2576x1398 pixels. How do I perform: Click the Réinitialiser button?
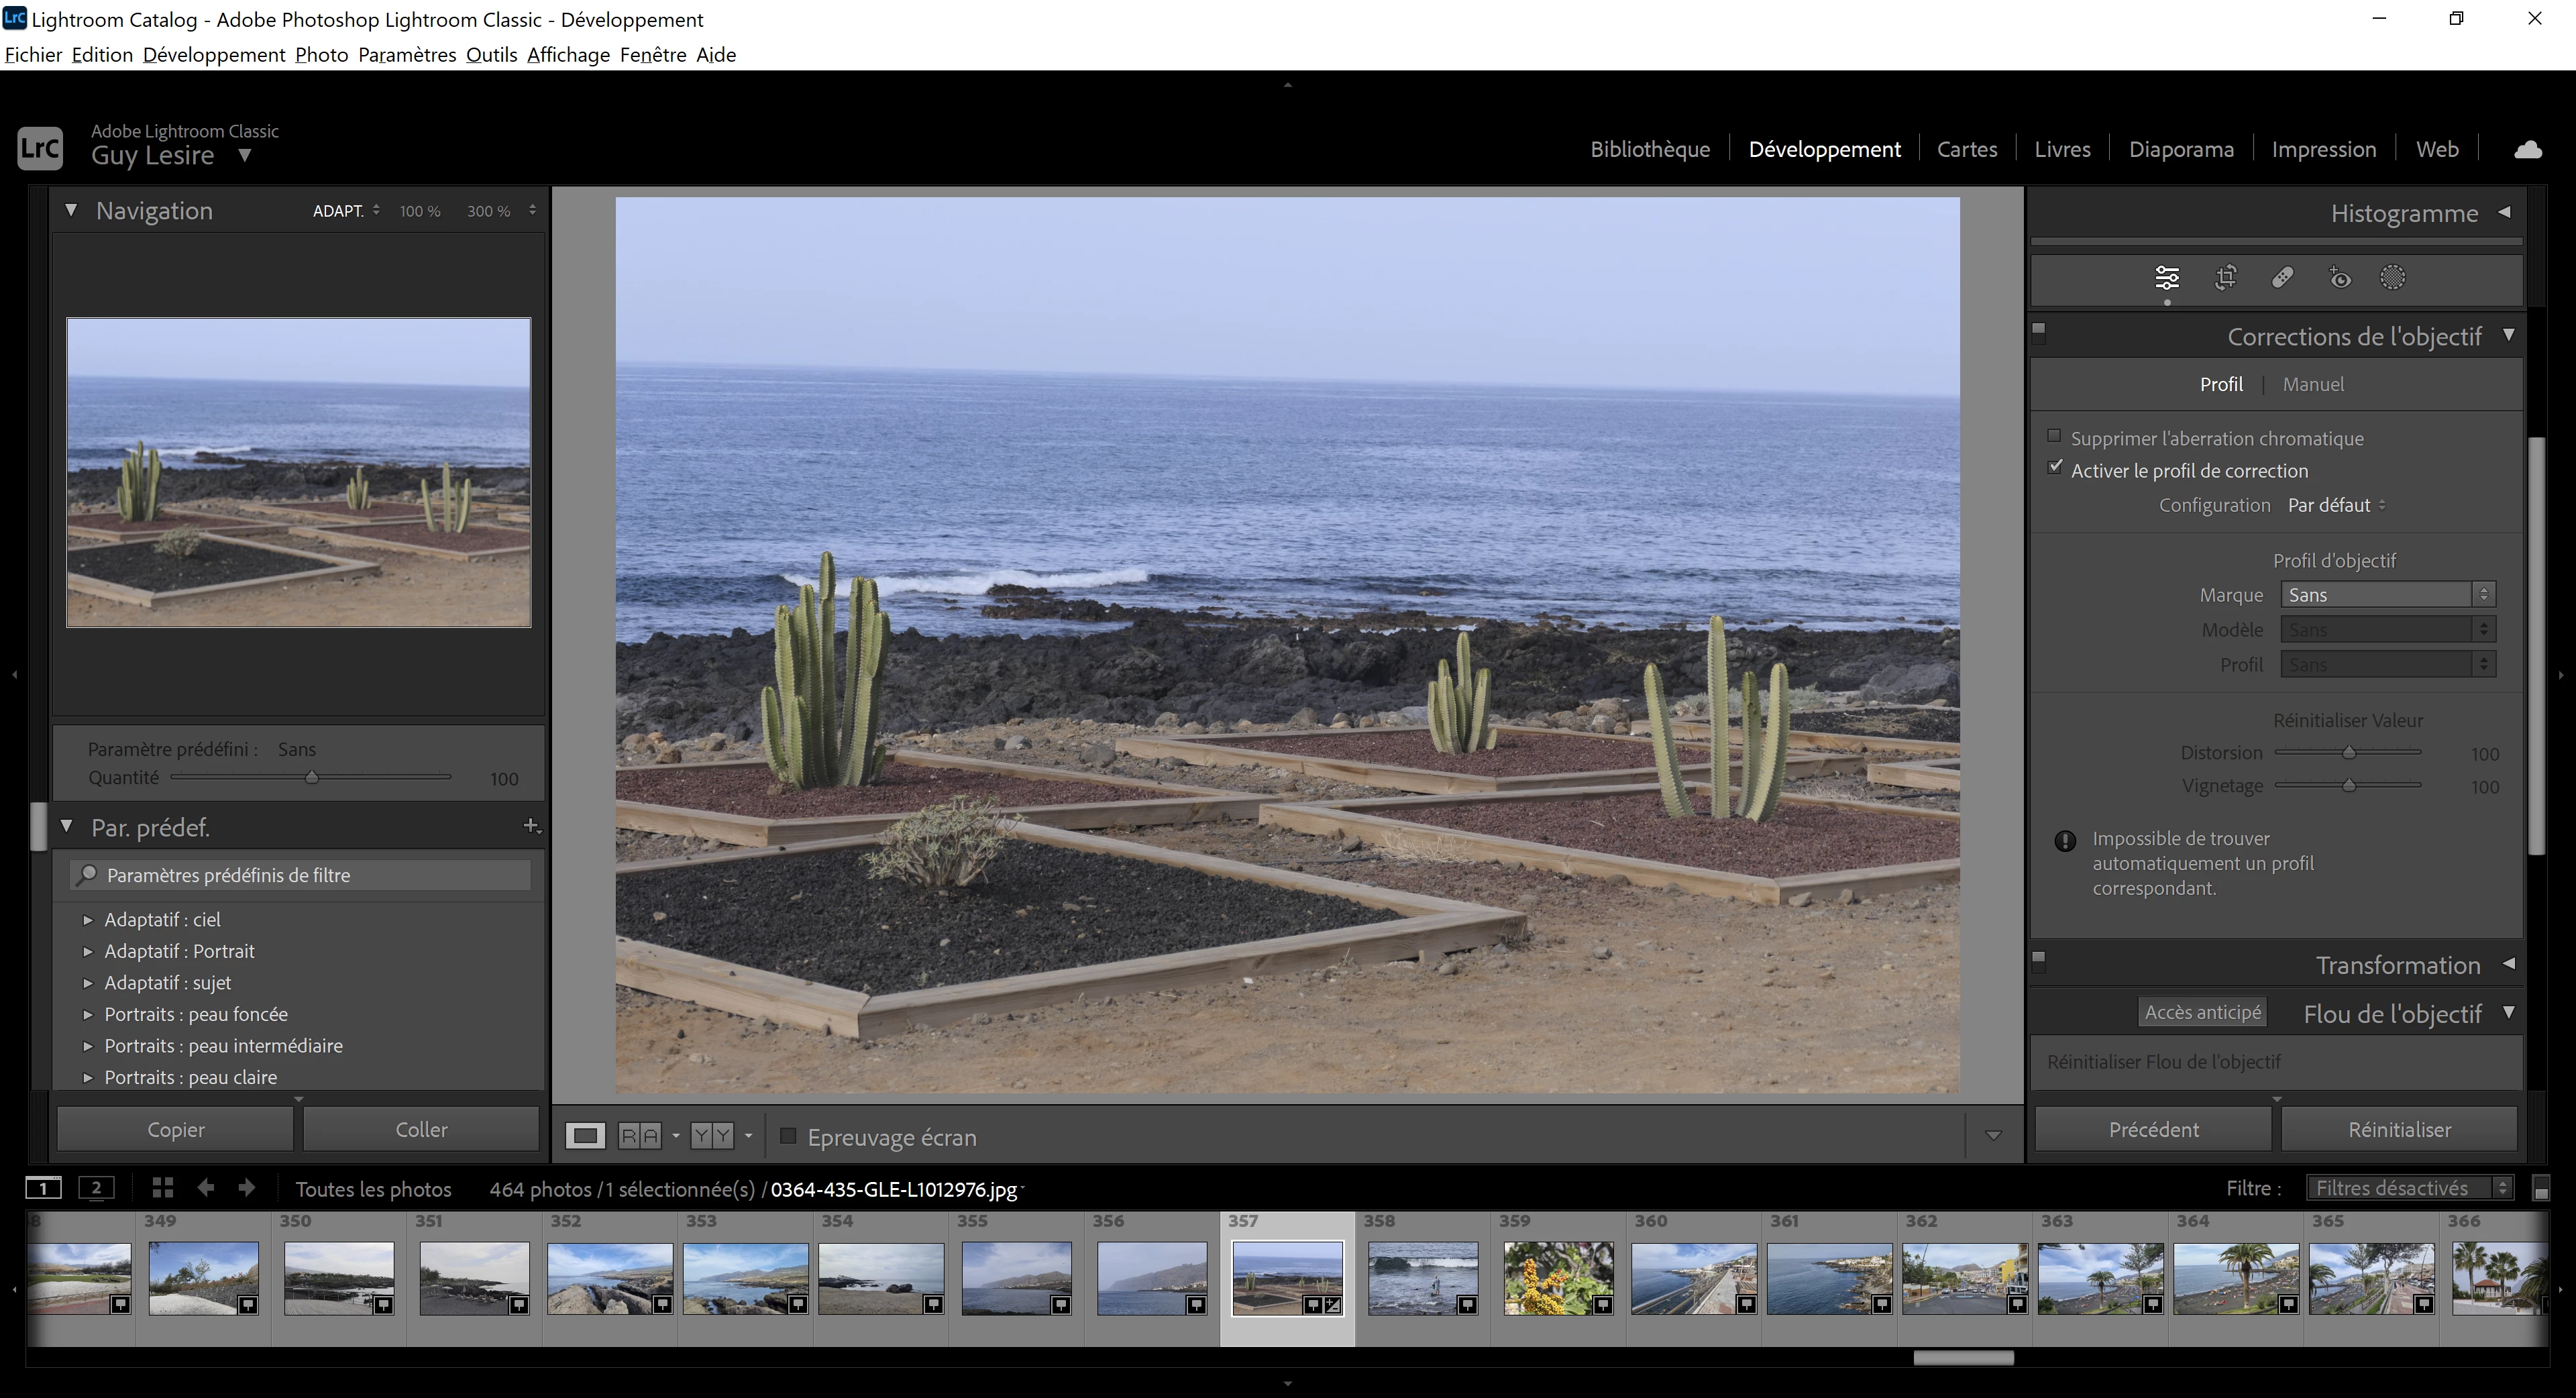(x=2398, y=1130)
